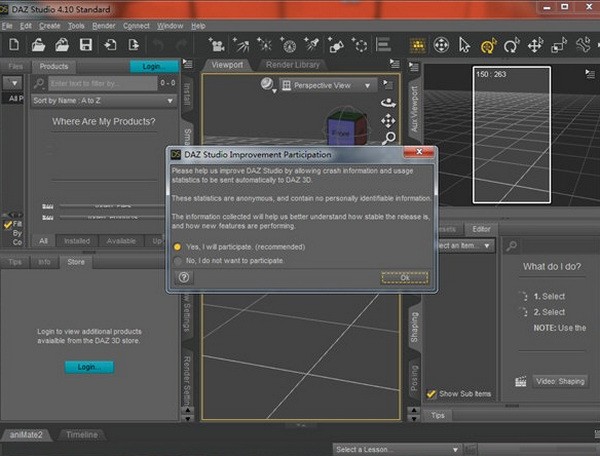Open the Render menu
The width and height of the screenshot is (600, 456).
(x=103, y=26)
